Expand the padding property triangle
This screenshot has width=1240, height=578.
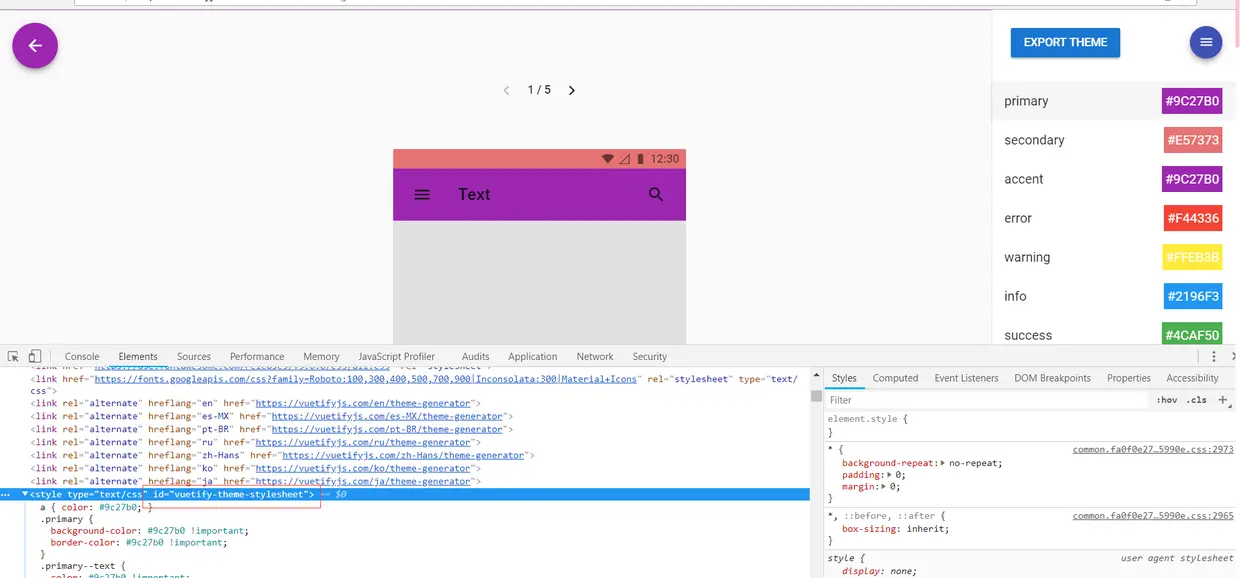(889, 475)
